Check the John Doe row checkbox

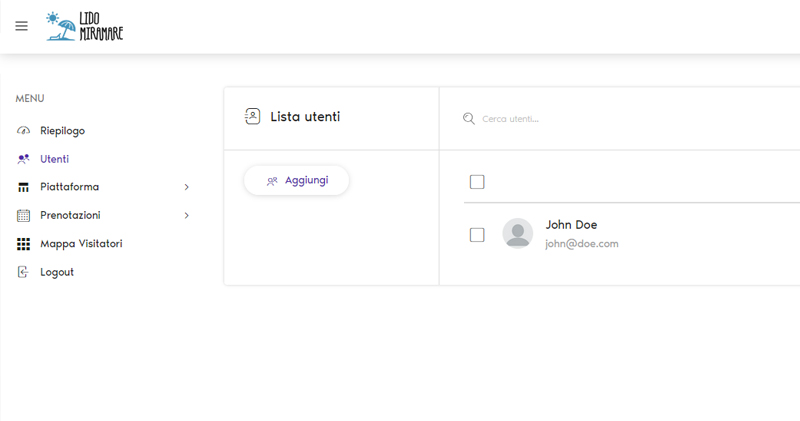point(477,235)
